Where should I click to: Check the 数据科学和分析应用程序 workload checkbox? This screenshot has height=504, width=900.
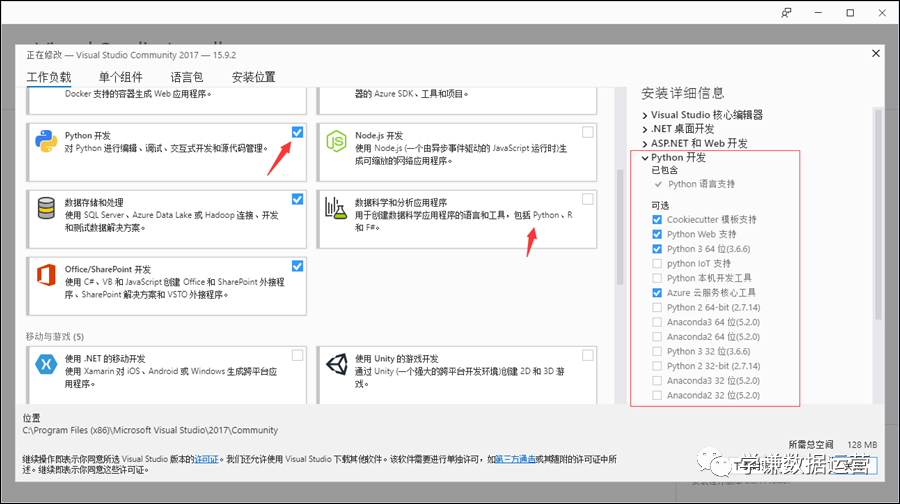pos(588,199)
